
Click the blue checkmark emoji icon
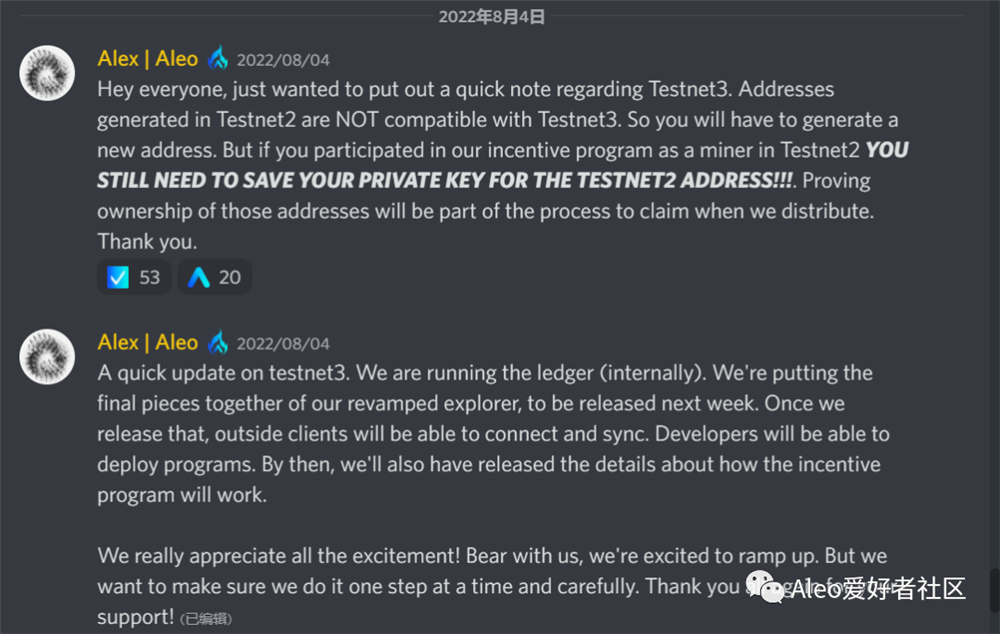(x=118, y=277)
